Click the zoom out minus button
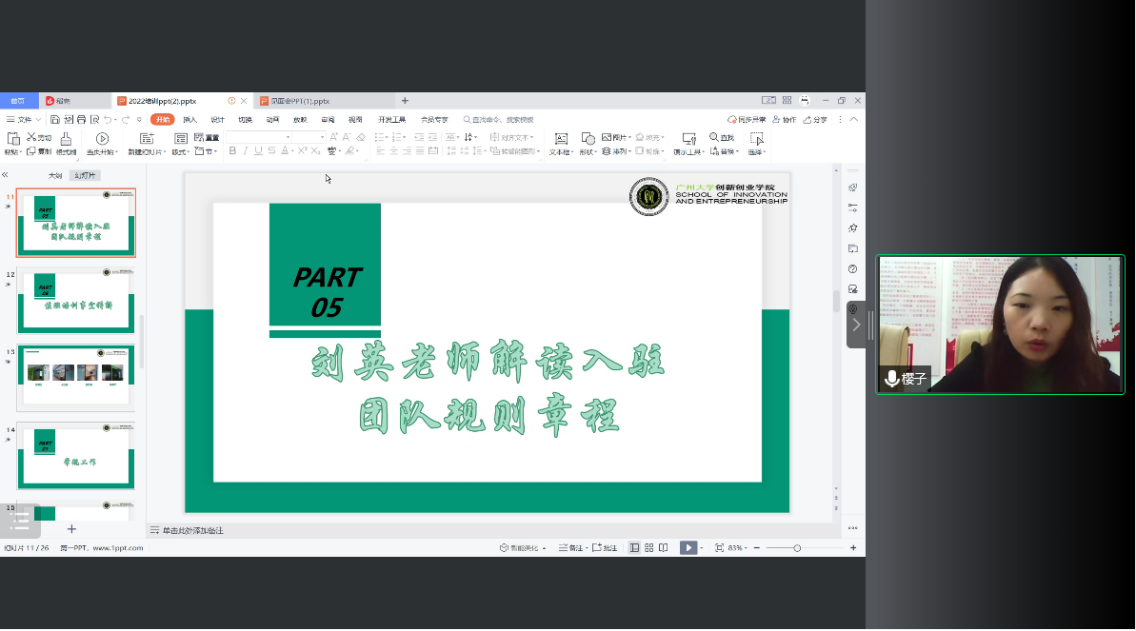This screenshot has height=631, width=1136. (x=756, y=548)
